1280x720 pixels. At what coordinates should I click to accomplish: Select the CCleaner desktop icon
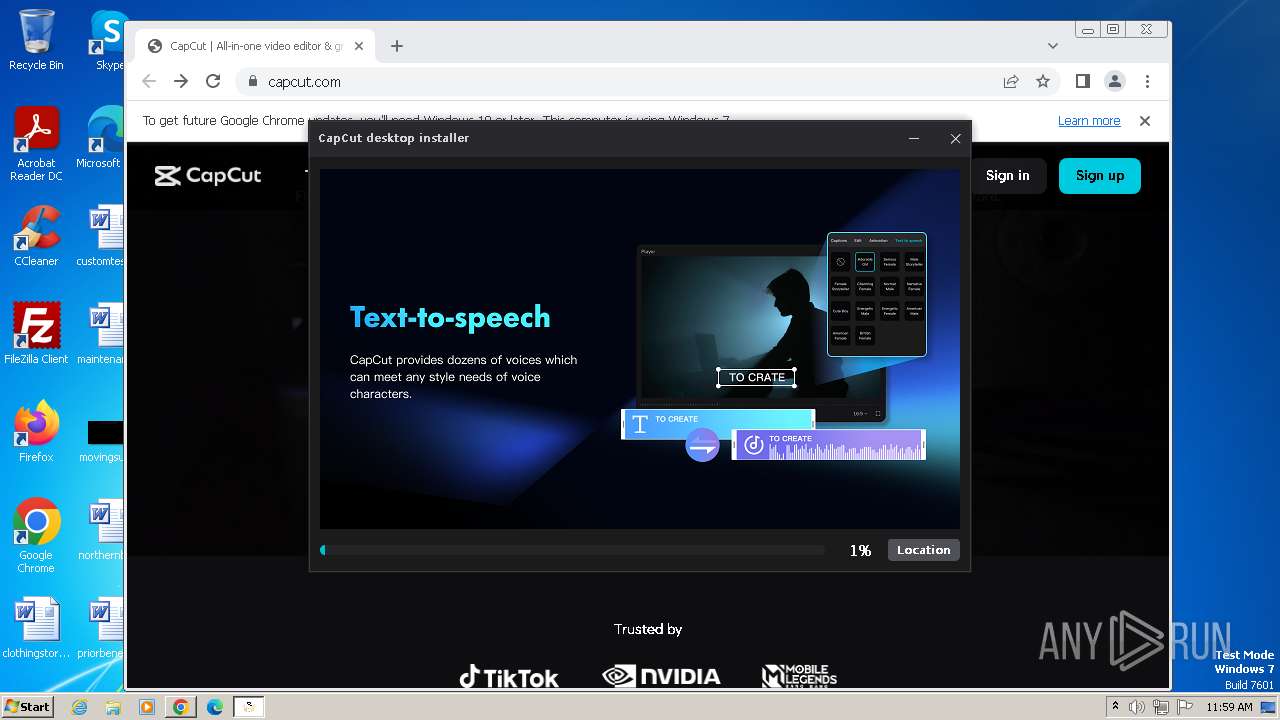[x=36, y=236]
